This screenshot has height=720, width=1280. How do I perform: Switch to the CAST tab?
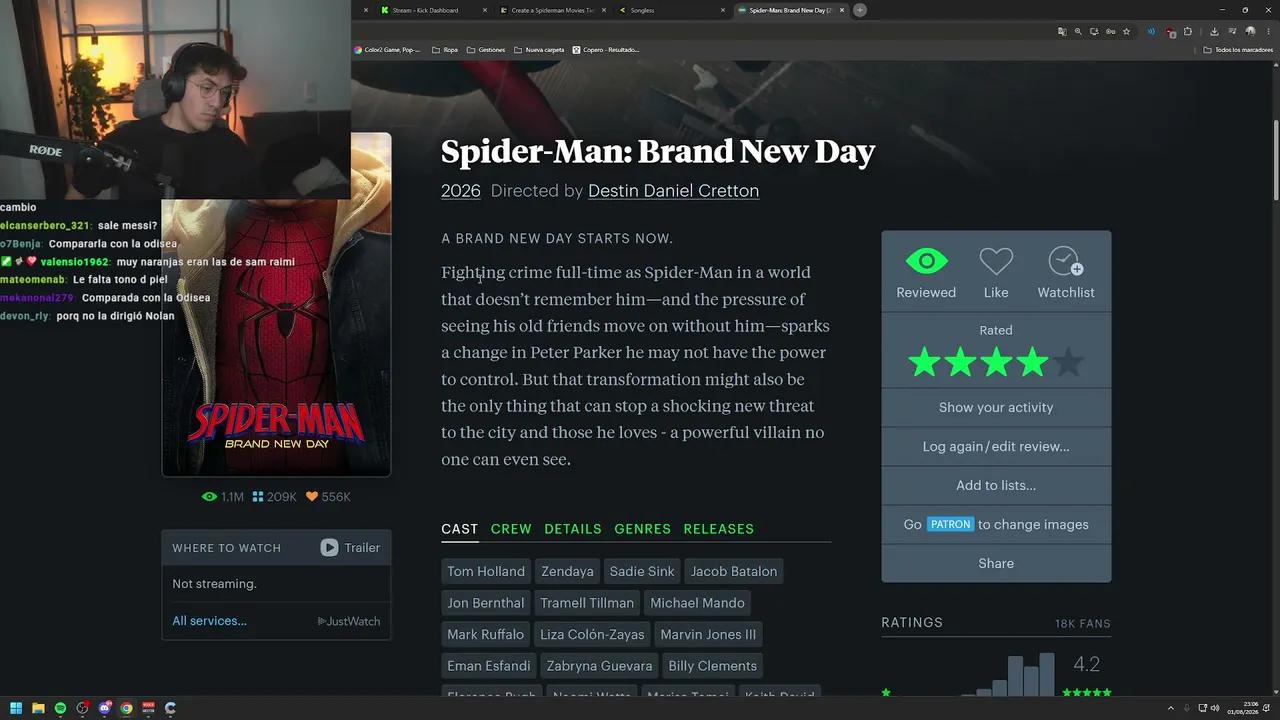460,529
